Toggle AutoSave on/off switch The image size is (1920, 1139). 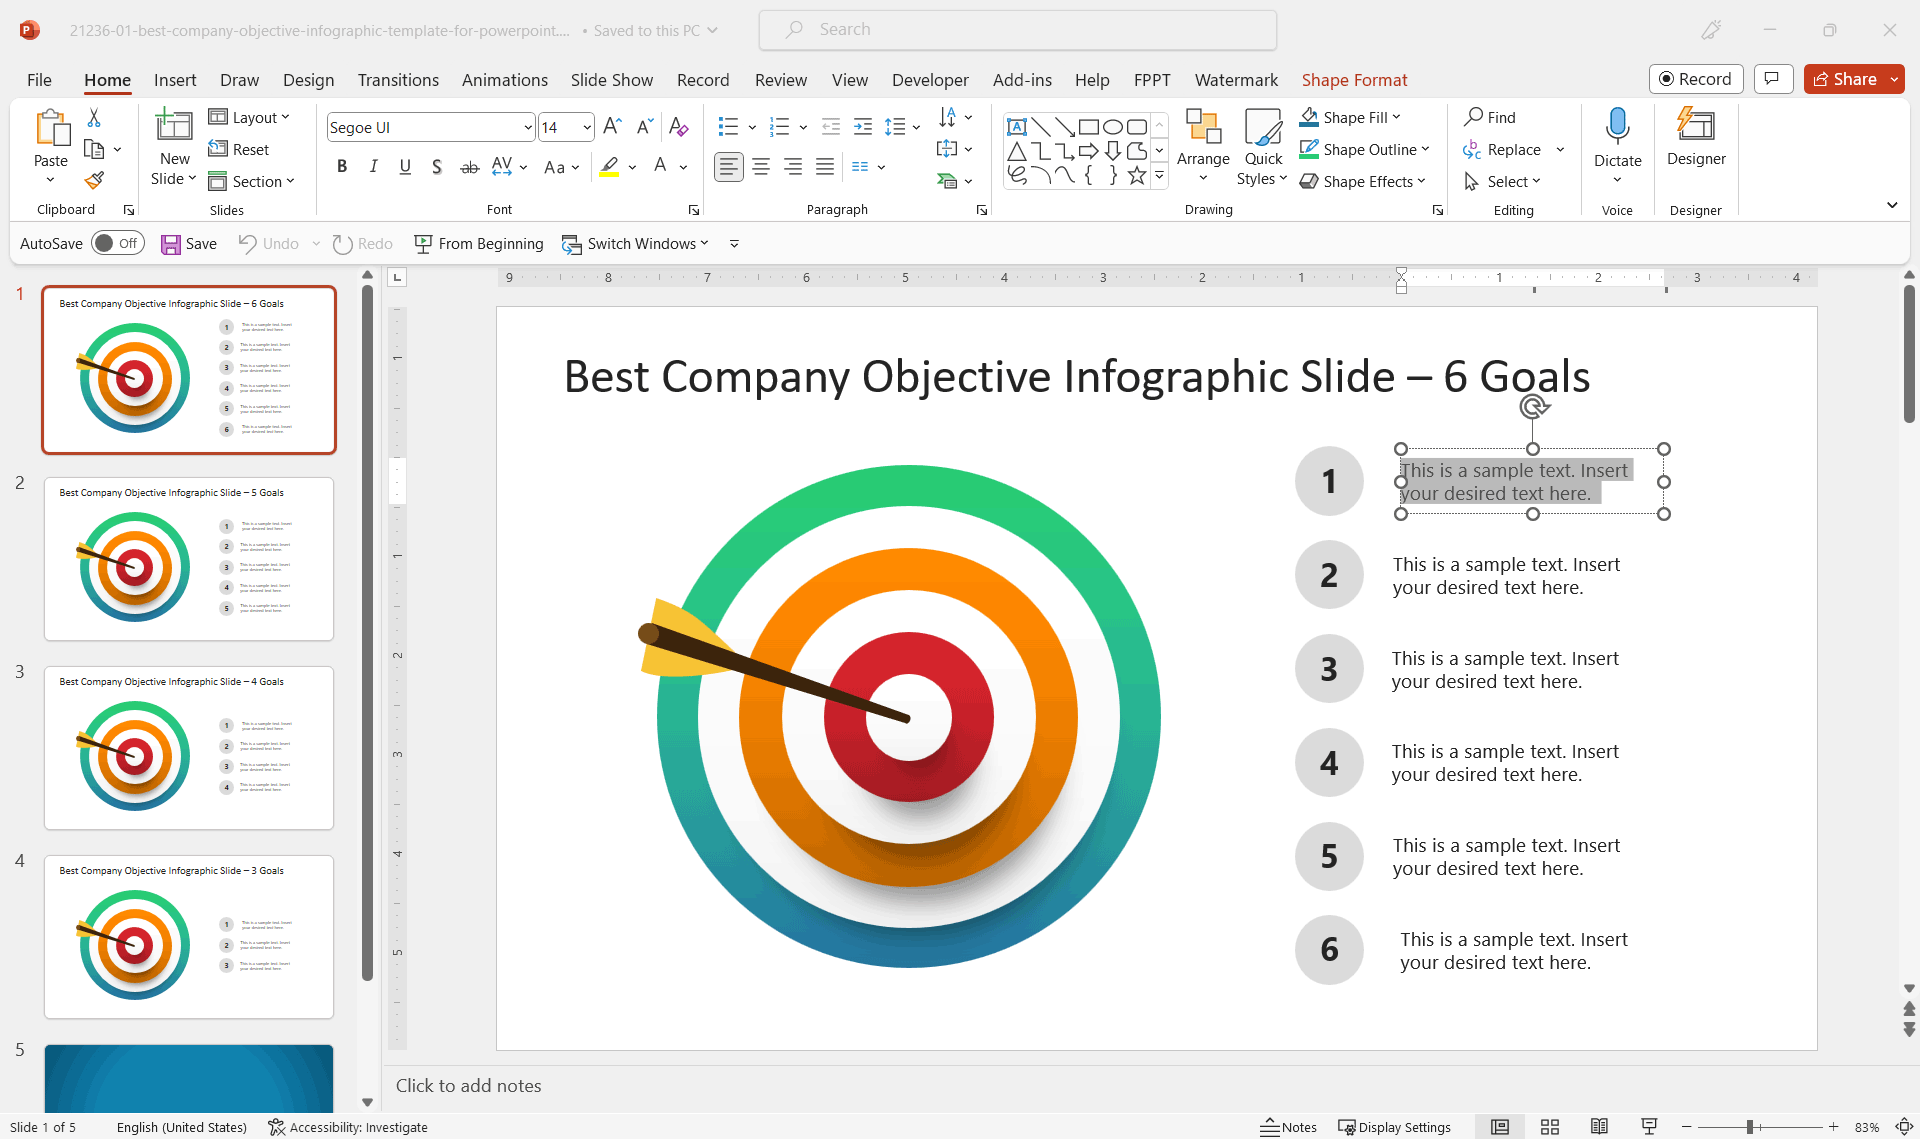(114, 243)
